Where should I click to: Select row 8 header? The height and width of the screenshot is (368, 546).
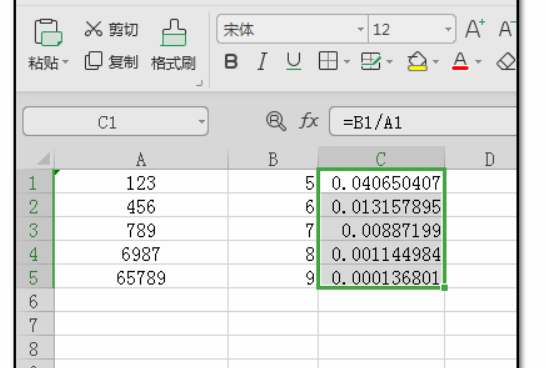point(35,348)
